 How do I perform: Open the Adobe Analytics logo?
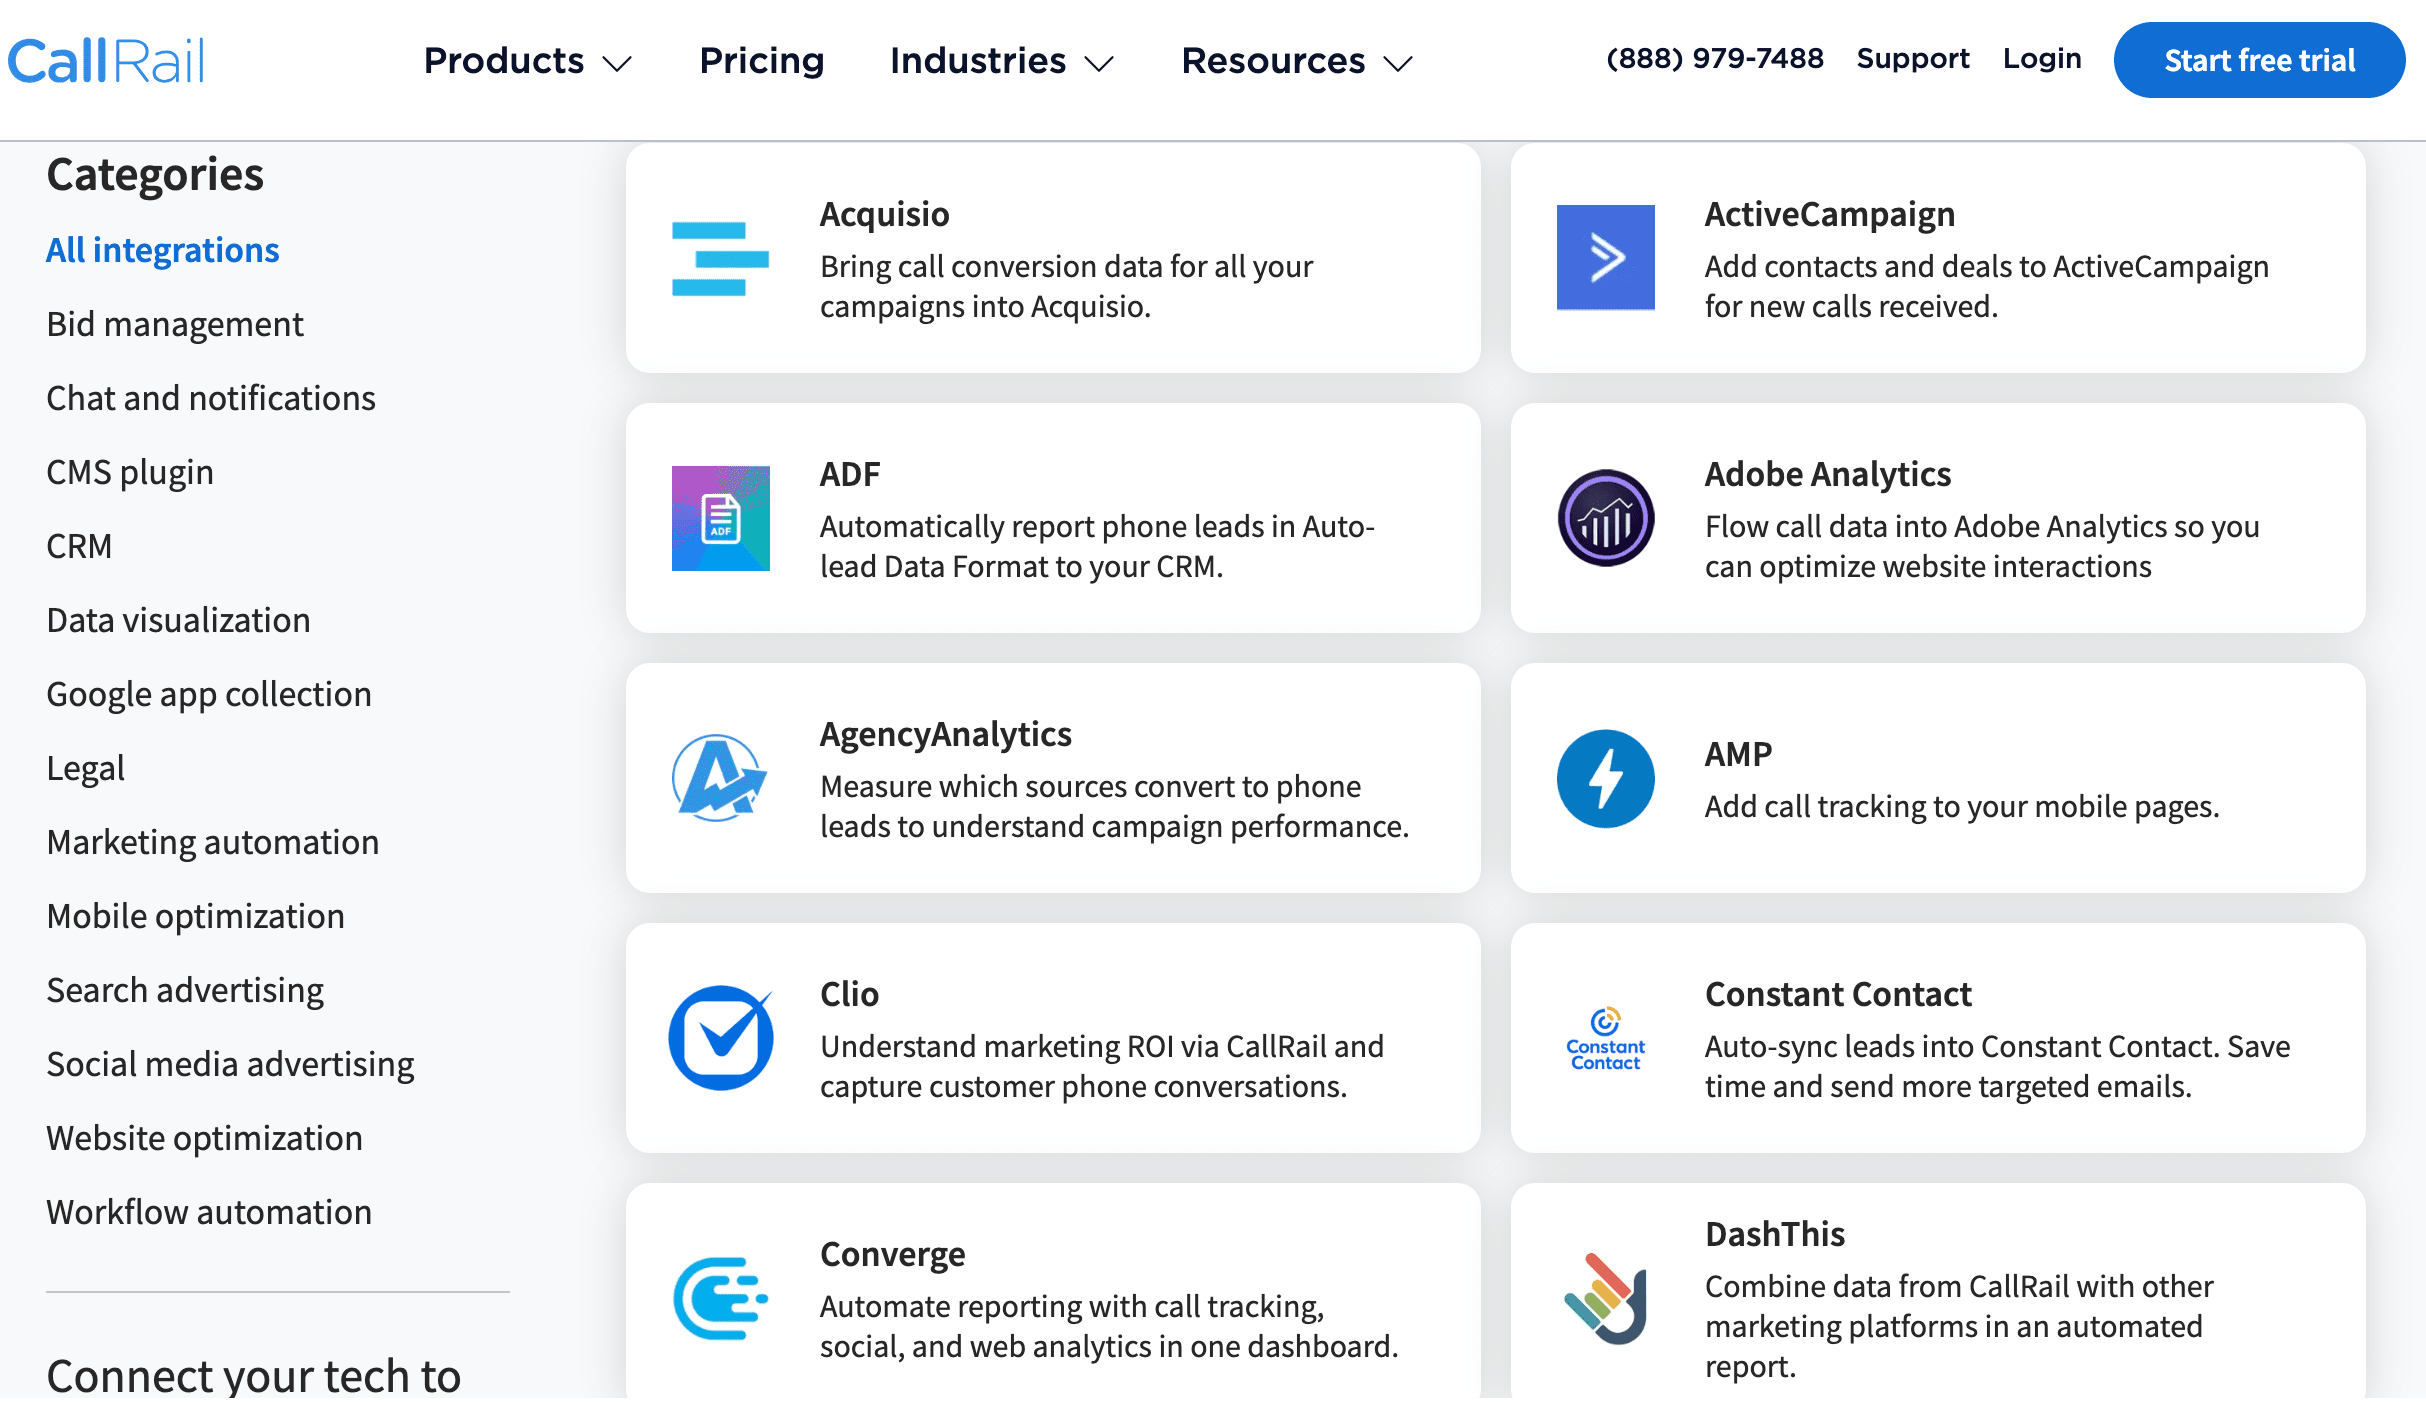[1606, 519]
